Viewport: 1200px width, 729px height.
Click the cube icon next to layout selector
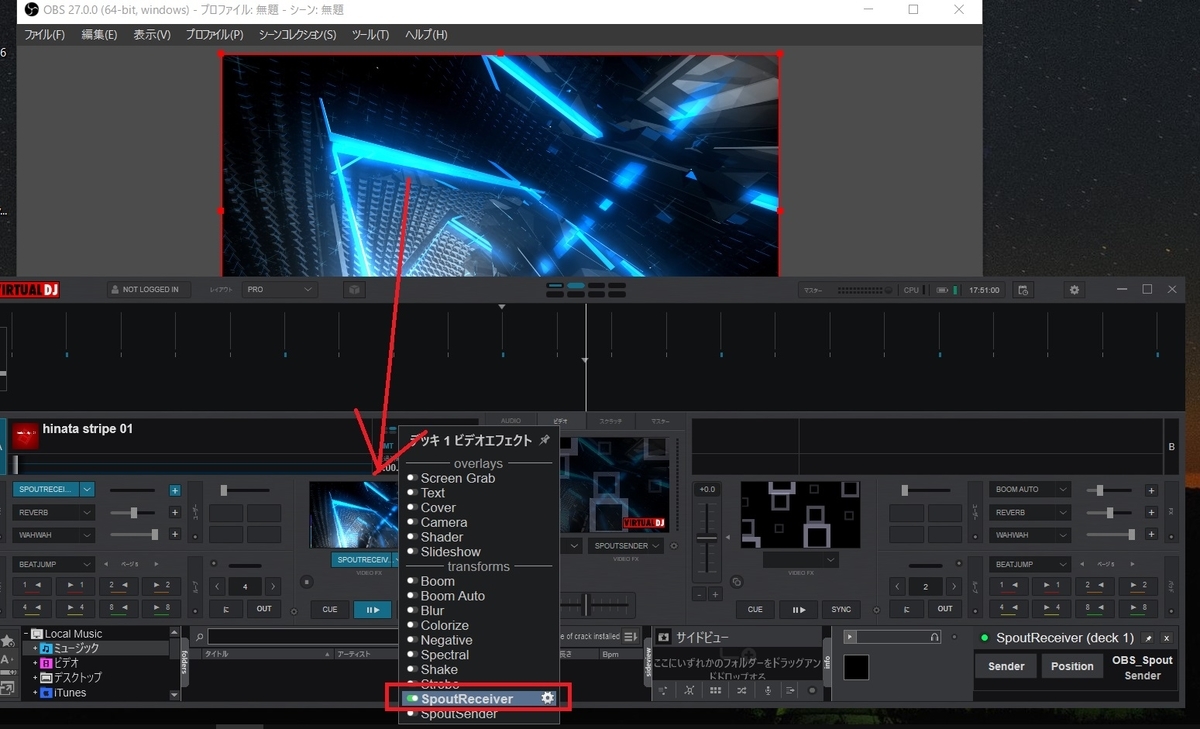point(354,290)
